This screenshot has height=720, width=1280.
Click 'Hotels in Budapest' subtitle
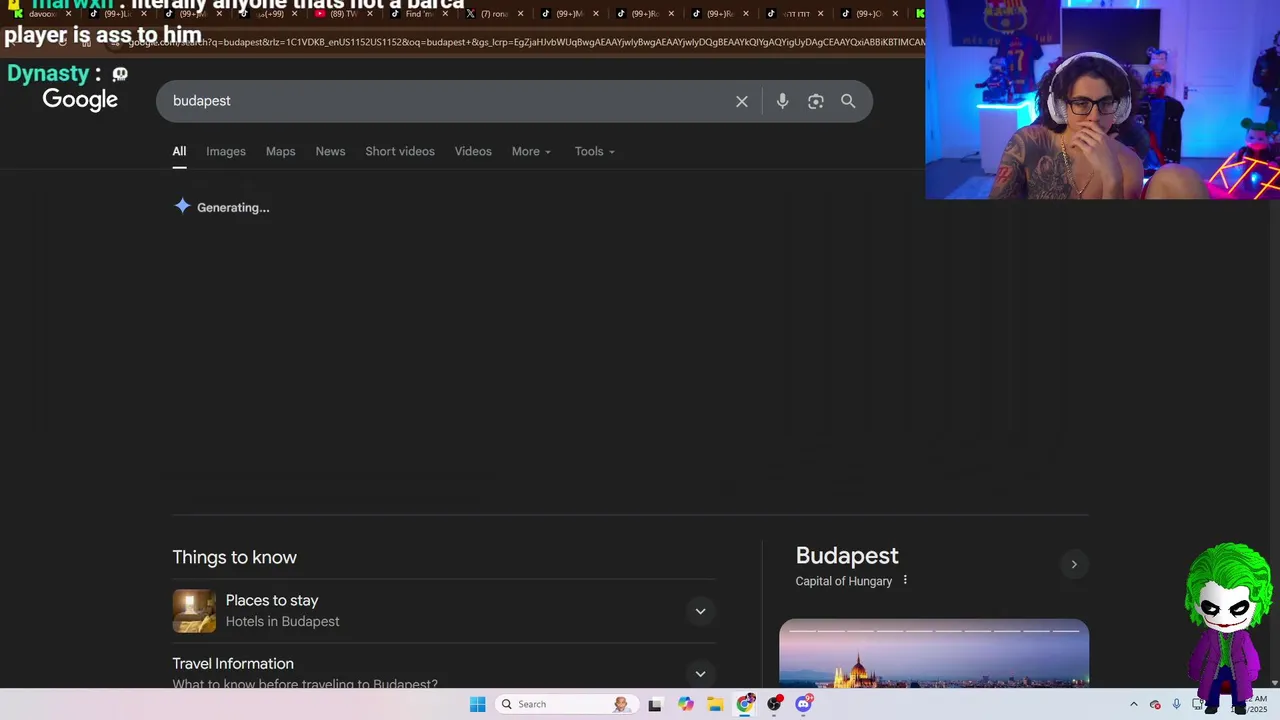tap(282, 621)
